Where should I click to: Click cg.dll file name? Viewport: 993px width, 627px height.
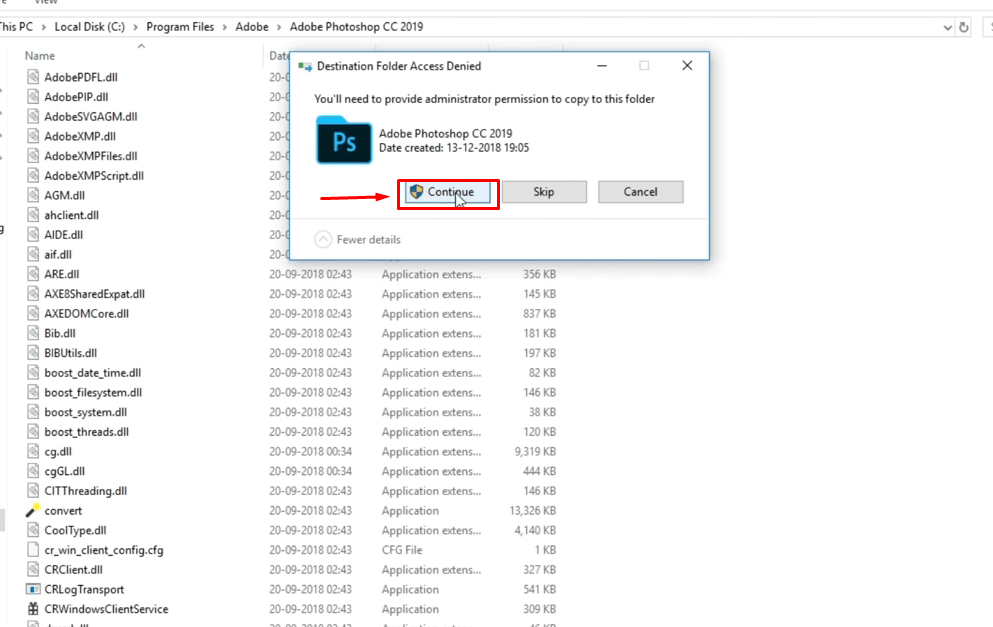pos(58,451)
